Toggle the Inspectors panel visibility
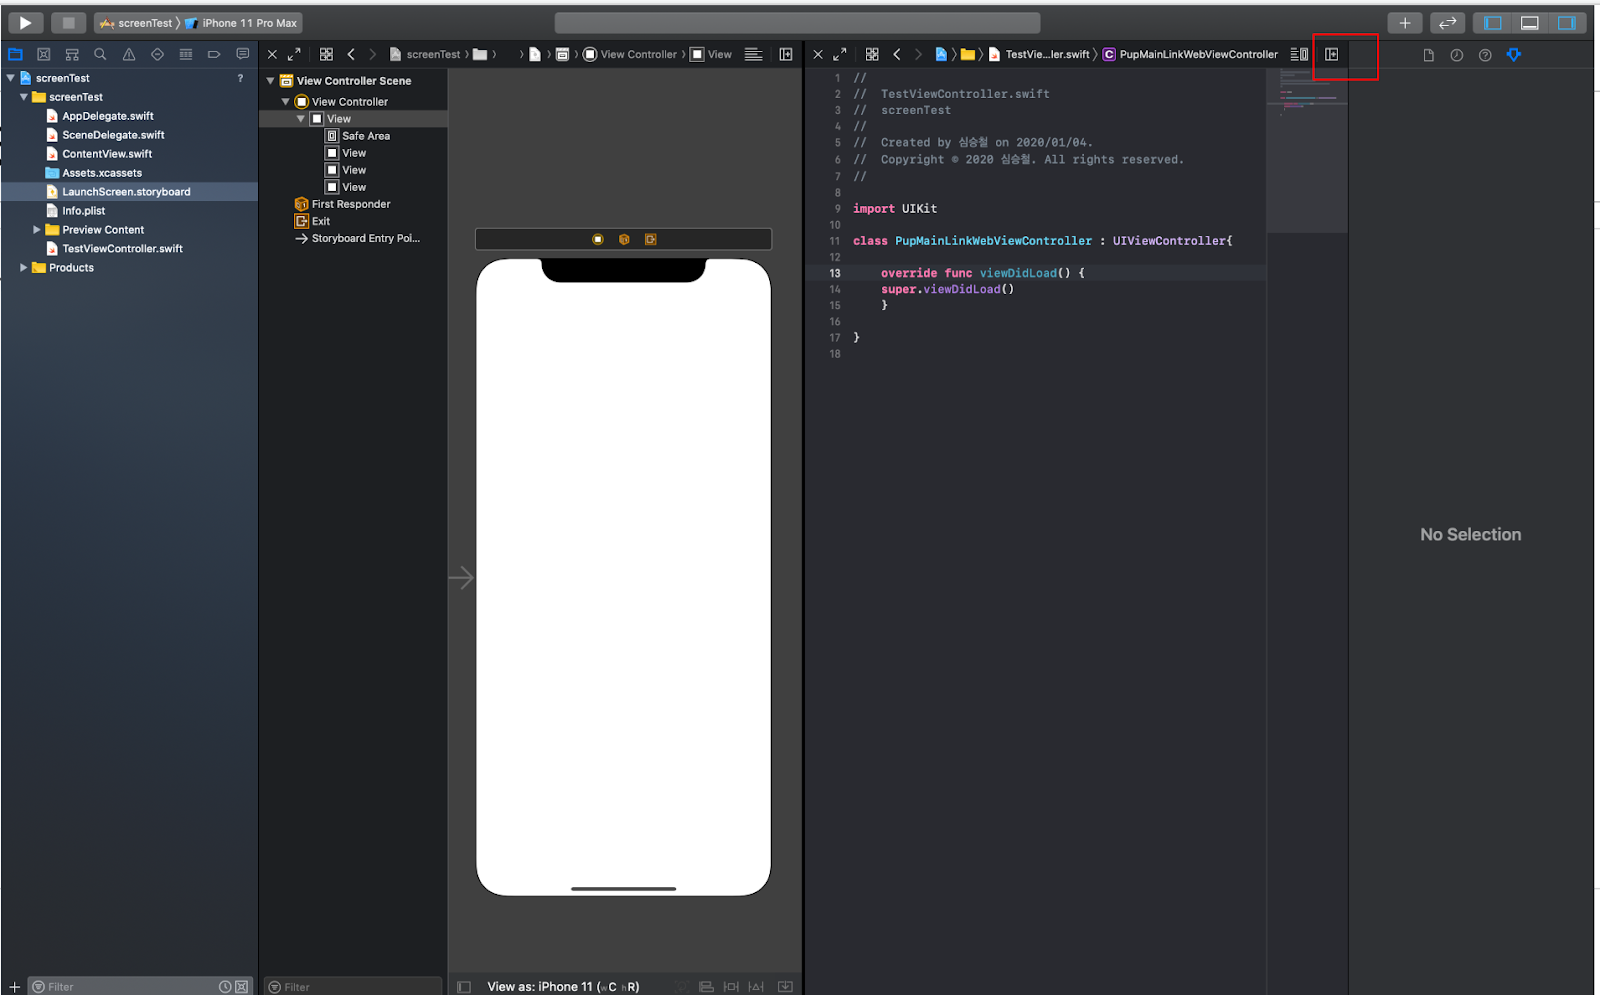The width and height of the screenshot is (1600, 995). click(x=1566, y=22)
